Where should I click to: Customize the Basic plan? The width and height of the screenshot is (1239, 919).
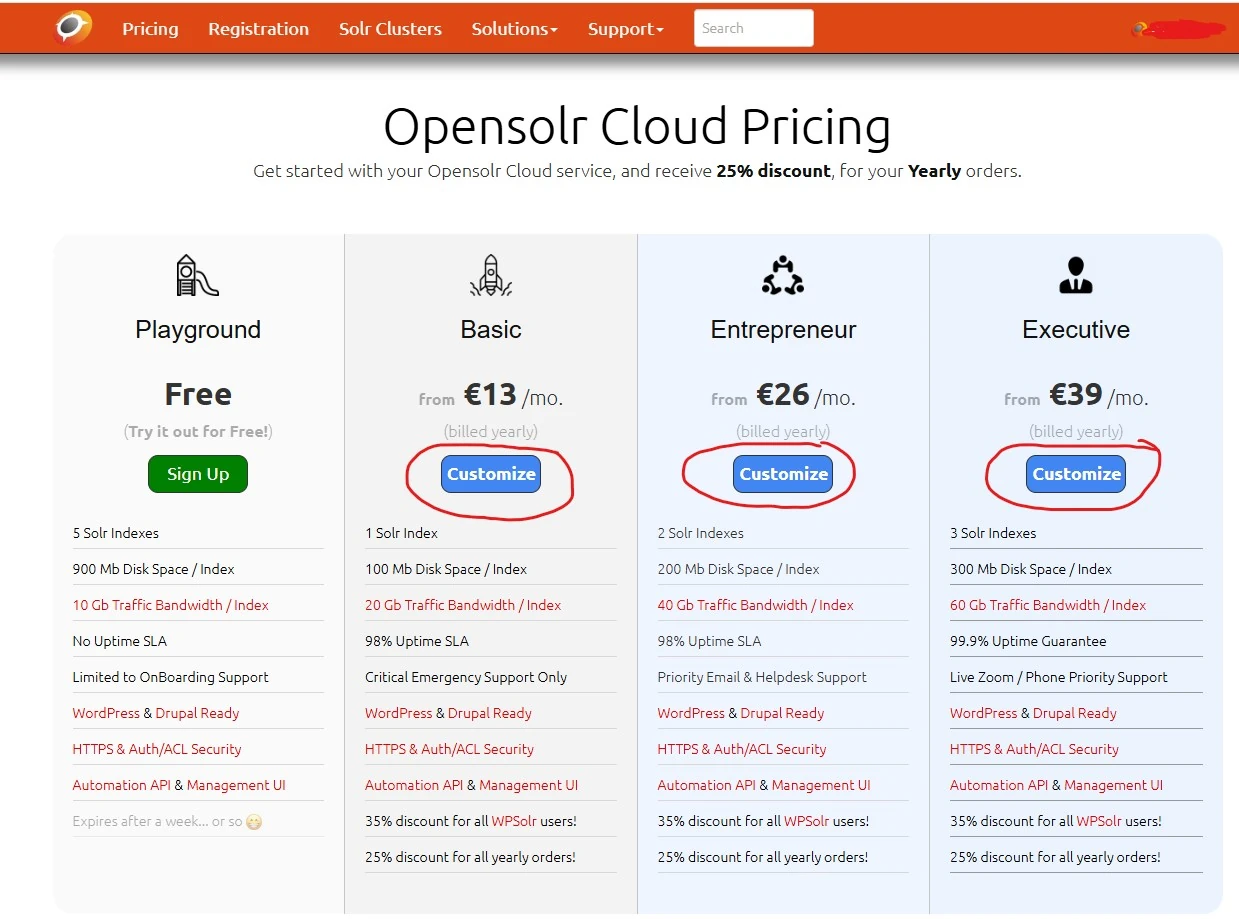click(491, 474)
